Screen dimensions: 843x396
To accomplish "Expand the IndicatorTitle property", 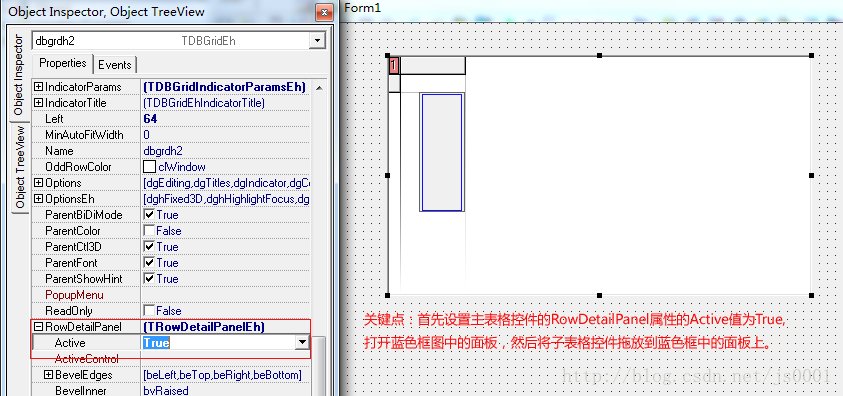I will click(x=39, y=103).
